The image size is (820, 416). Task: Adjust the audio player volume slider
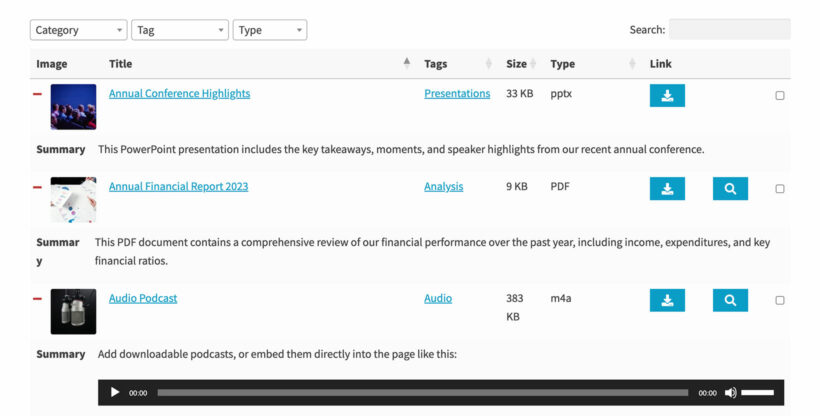tap(757, 393)
